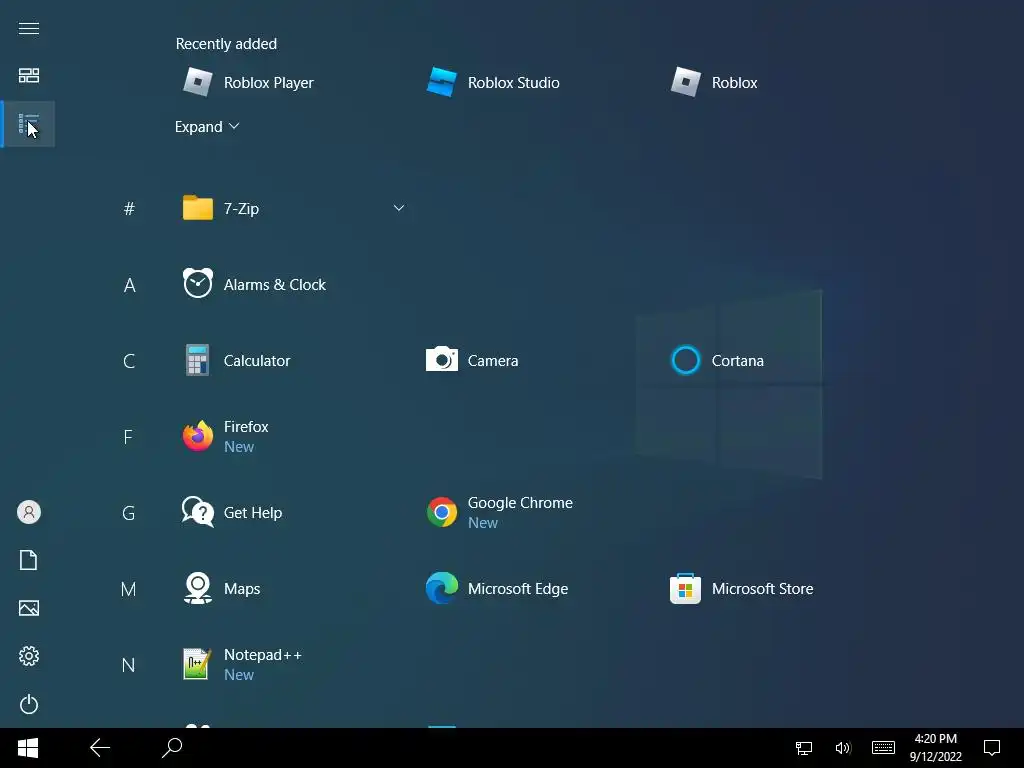The height and width of the screenshot is (768, 1024).
Task: Open the Roblox app under Recently added
Action: click(x=714, y=83)
